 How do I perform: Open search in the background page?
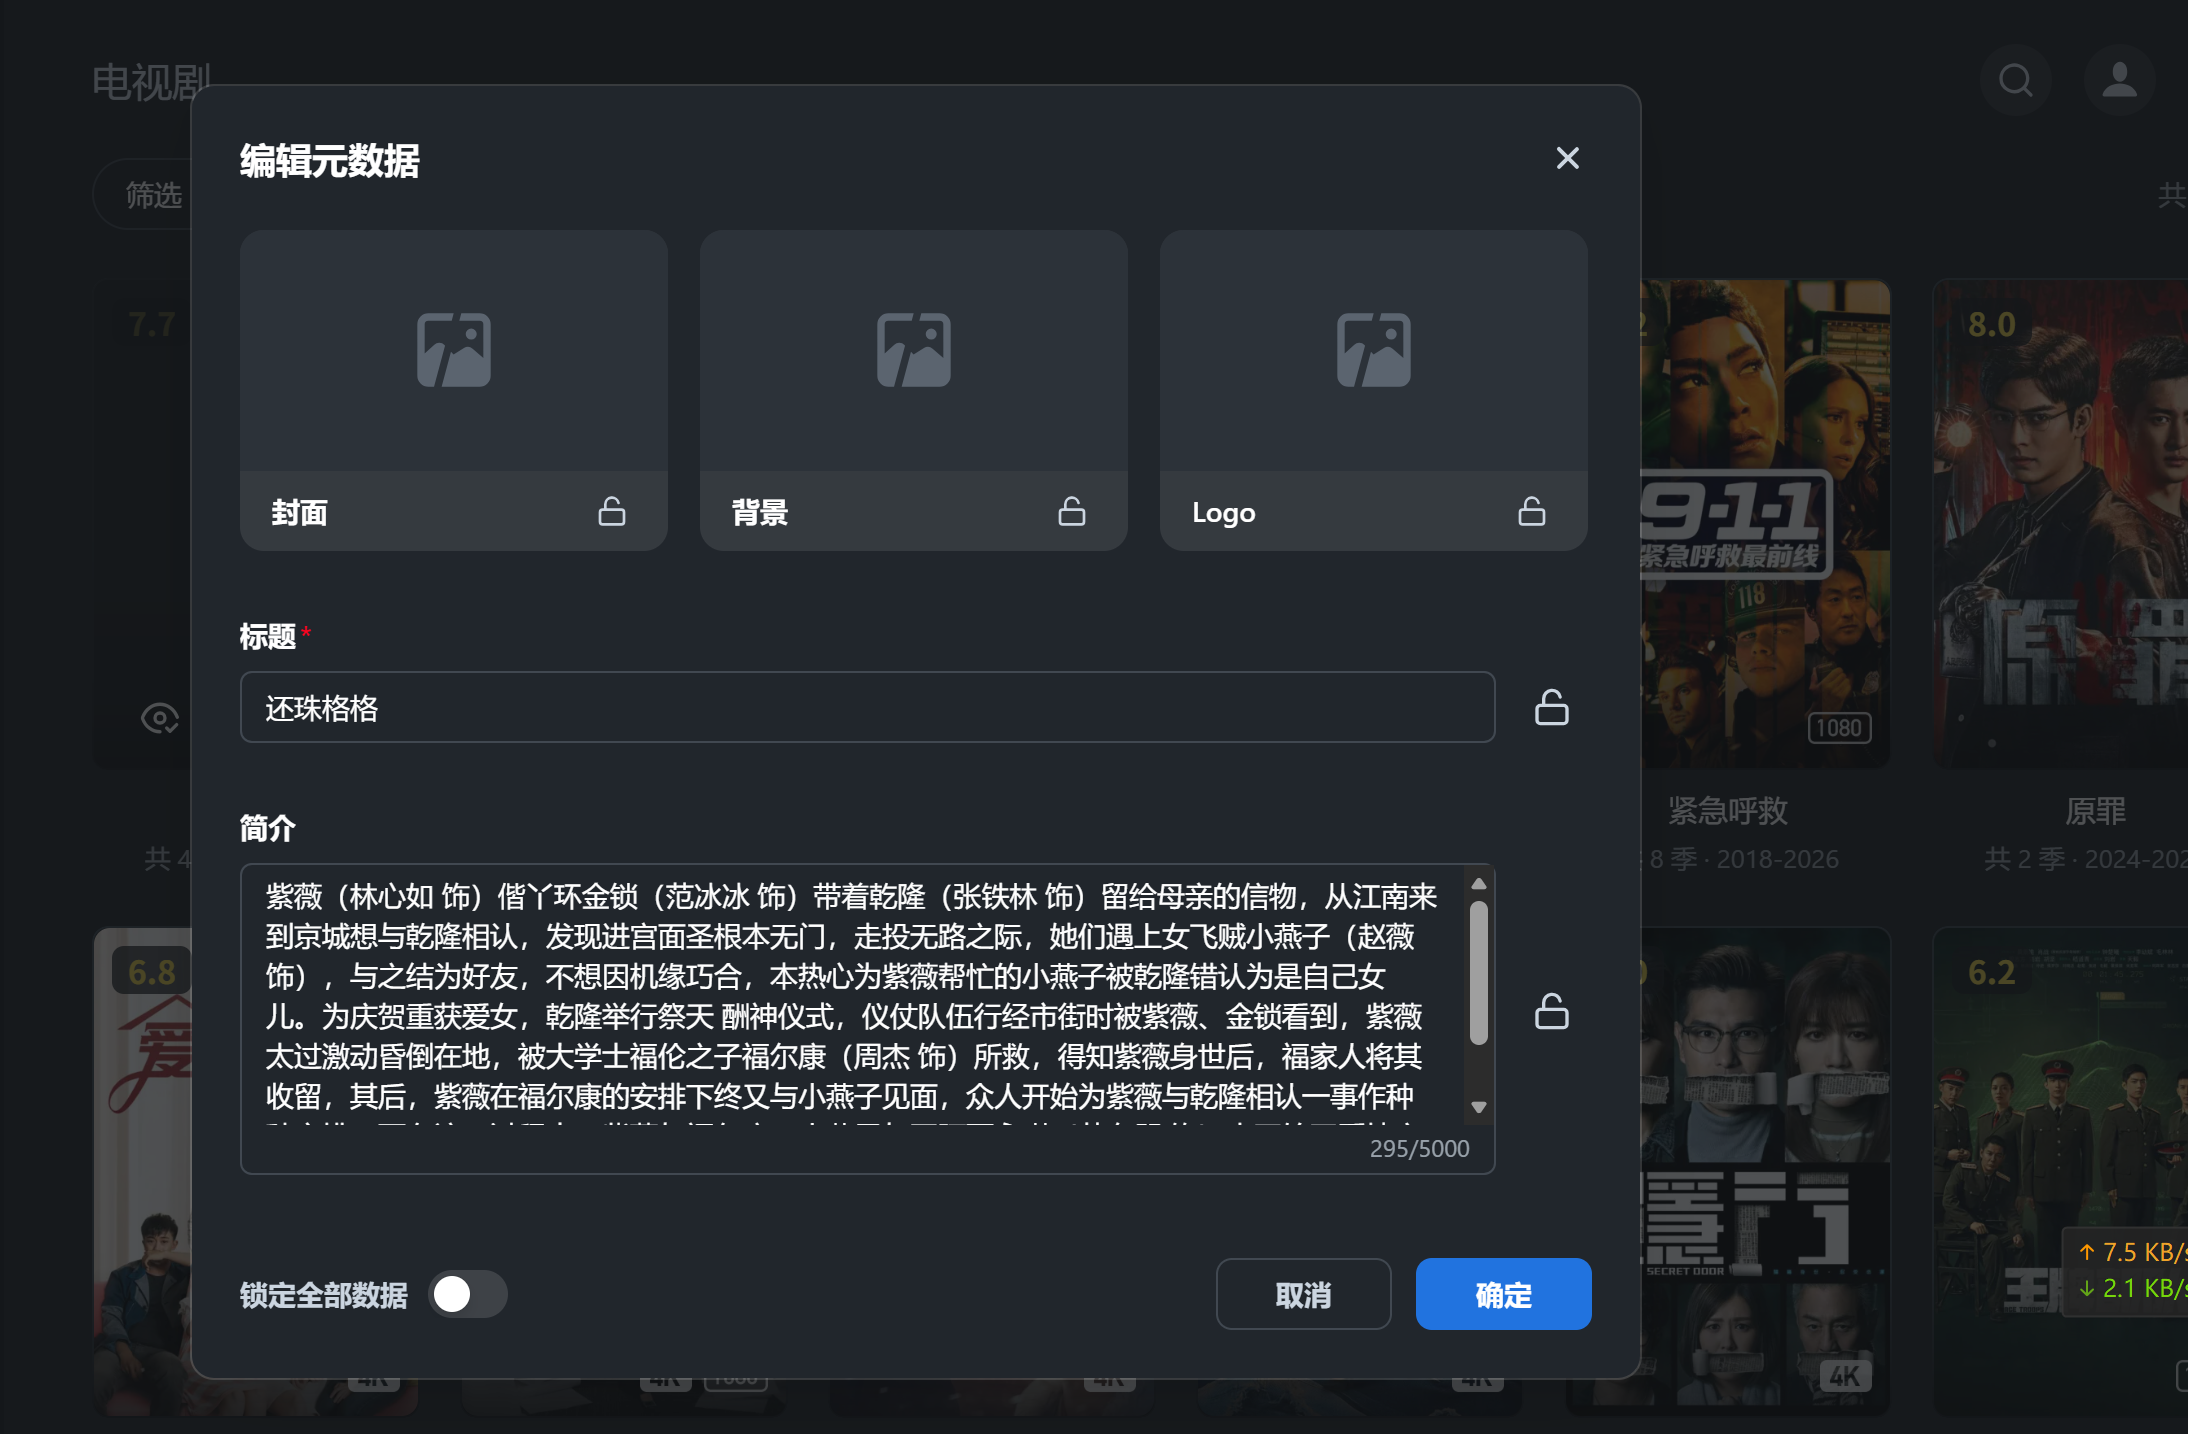click(2015, 80)
